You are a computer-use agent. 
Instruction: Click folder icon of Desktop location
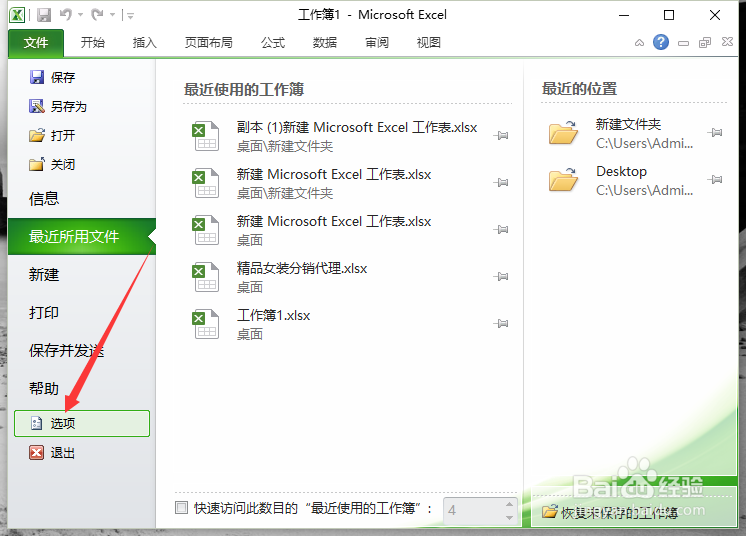click(563, 180)
